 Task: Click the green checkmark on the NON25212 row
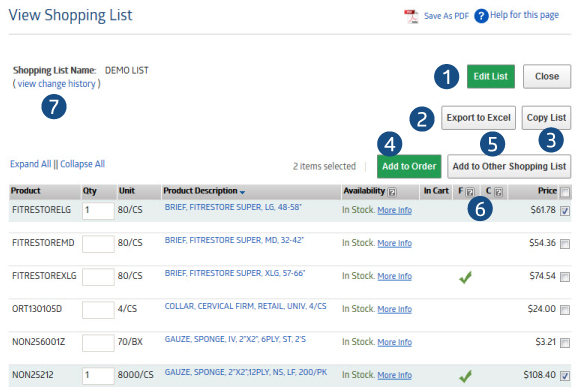[466, 376]
